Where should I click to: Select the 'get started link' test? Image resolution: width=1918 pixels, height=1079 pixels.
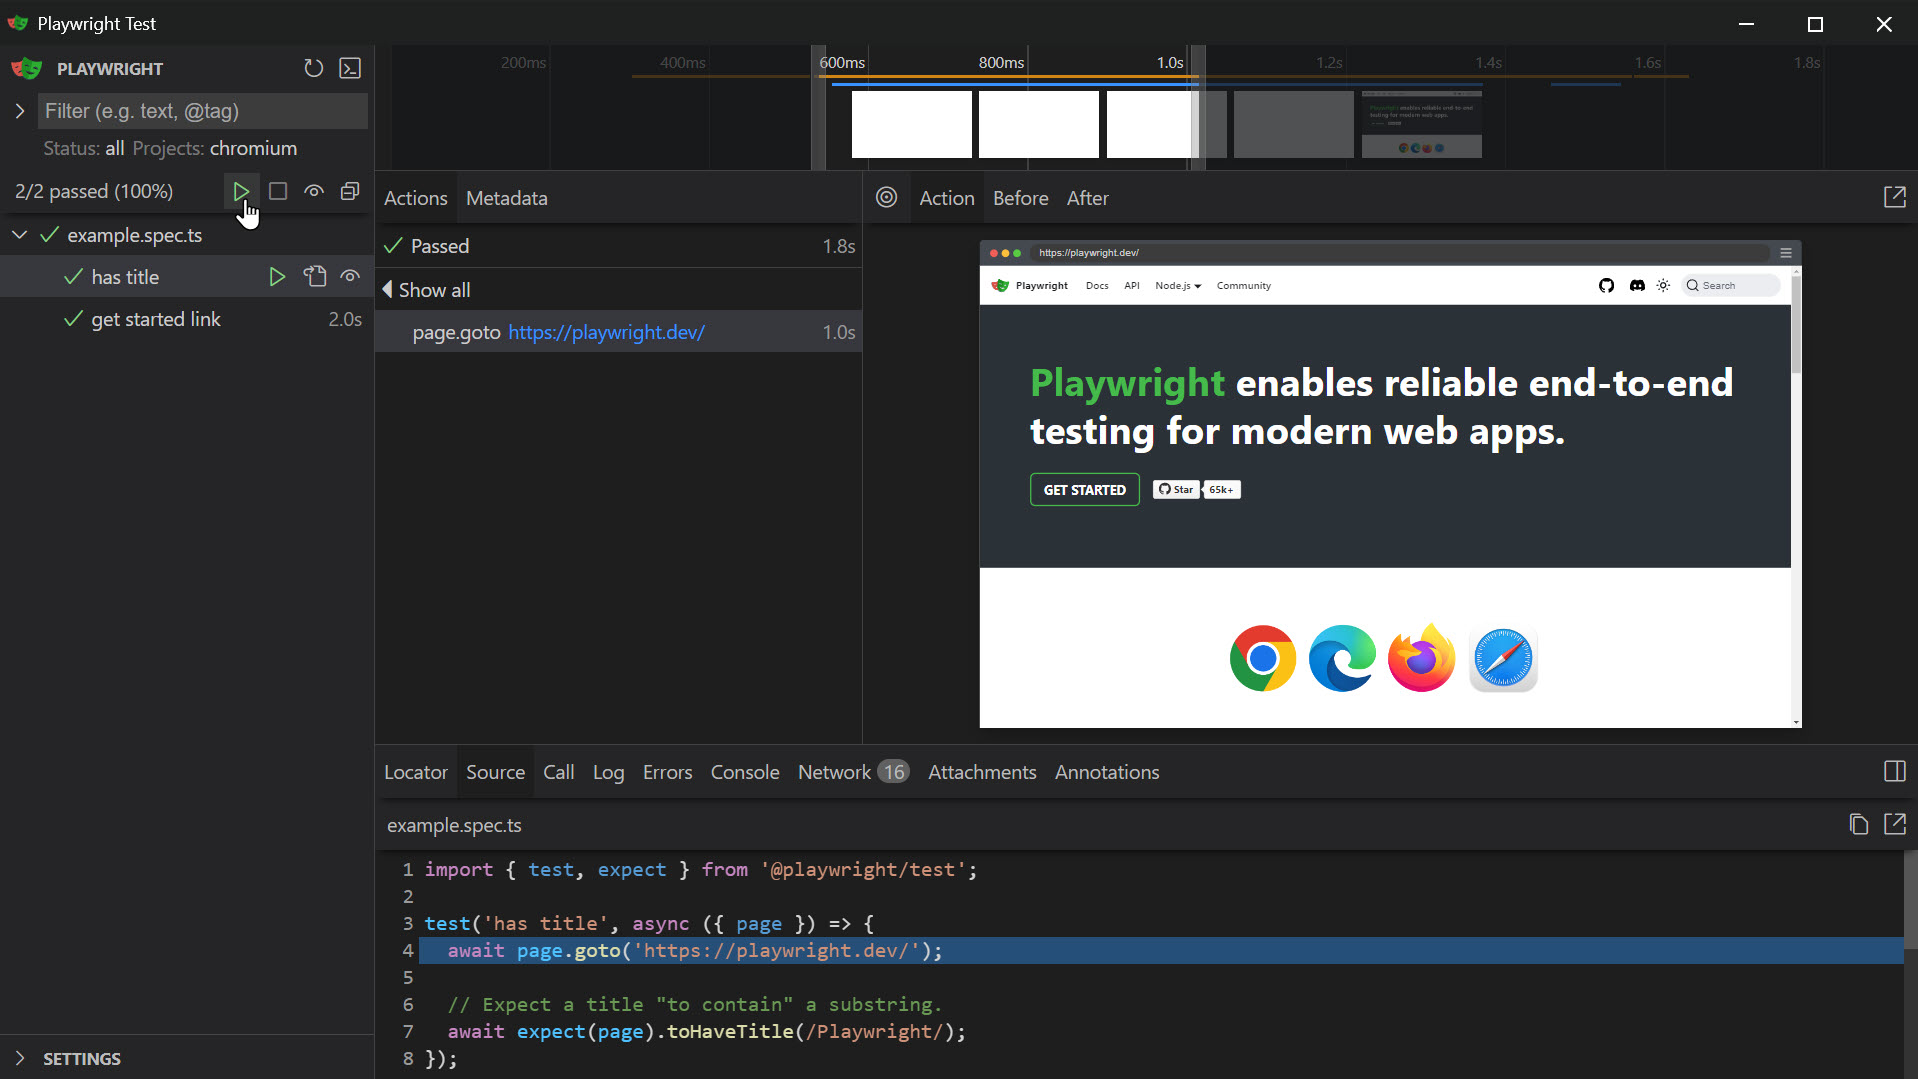187,319
